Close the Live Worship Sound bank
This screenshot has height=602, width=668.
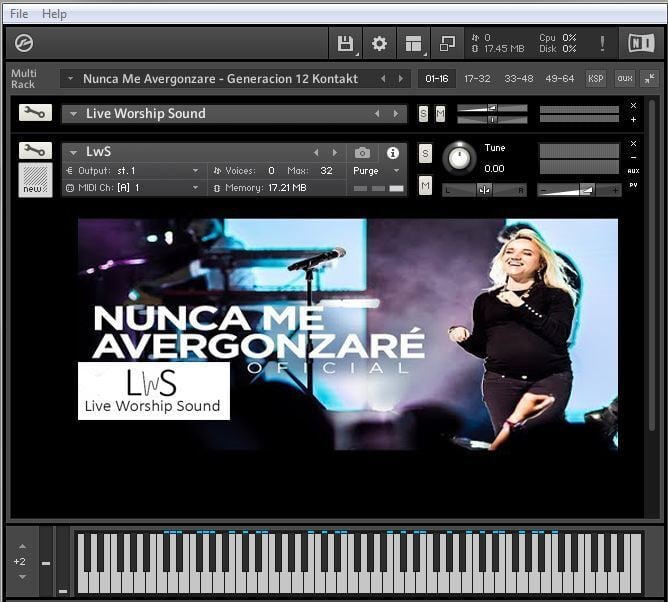pyautogui.click(x=633, y=105)
